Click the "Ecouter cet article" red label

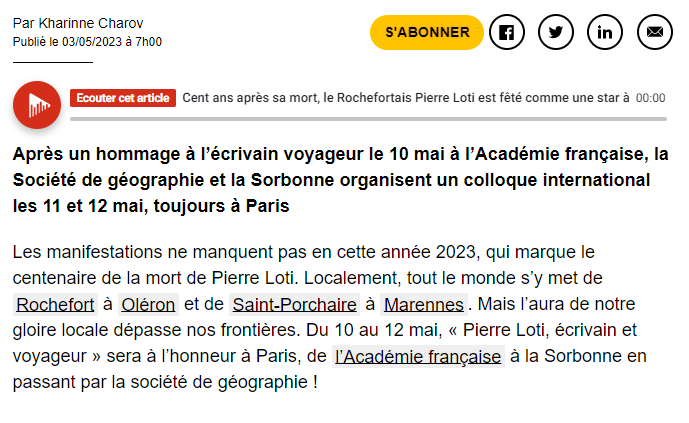point(123,98)
